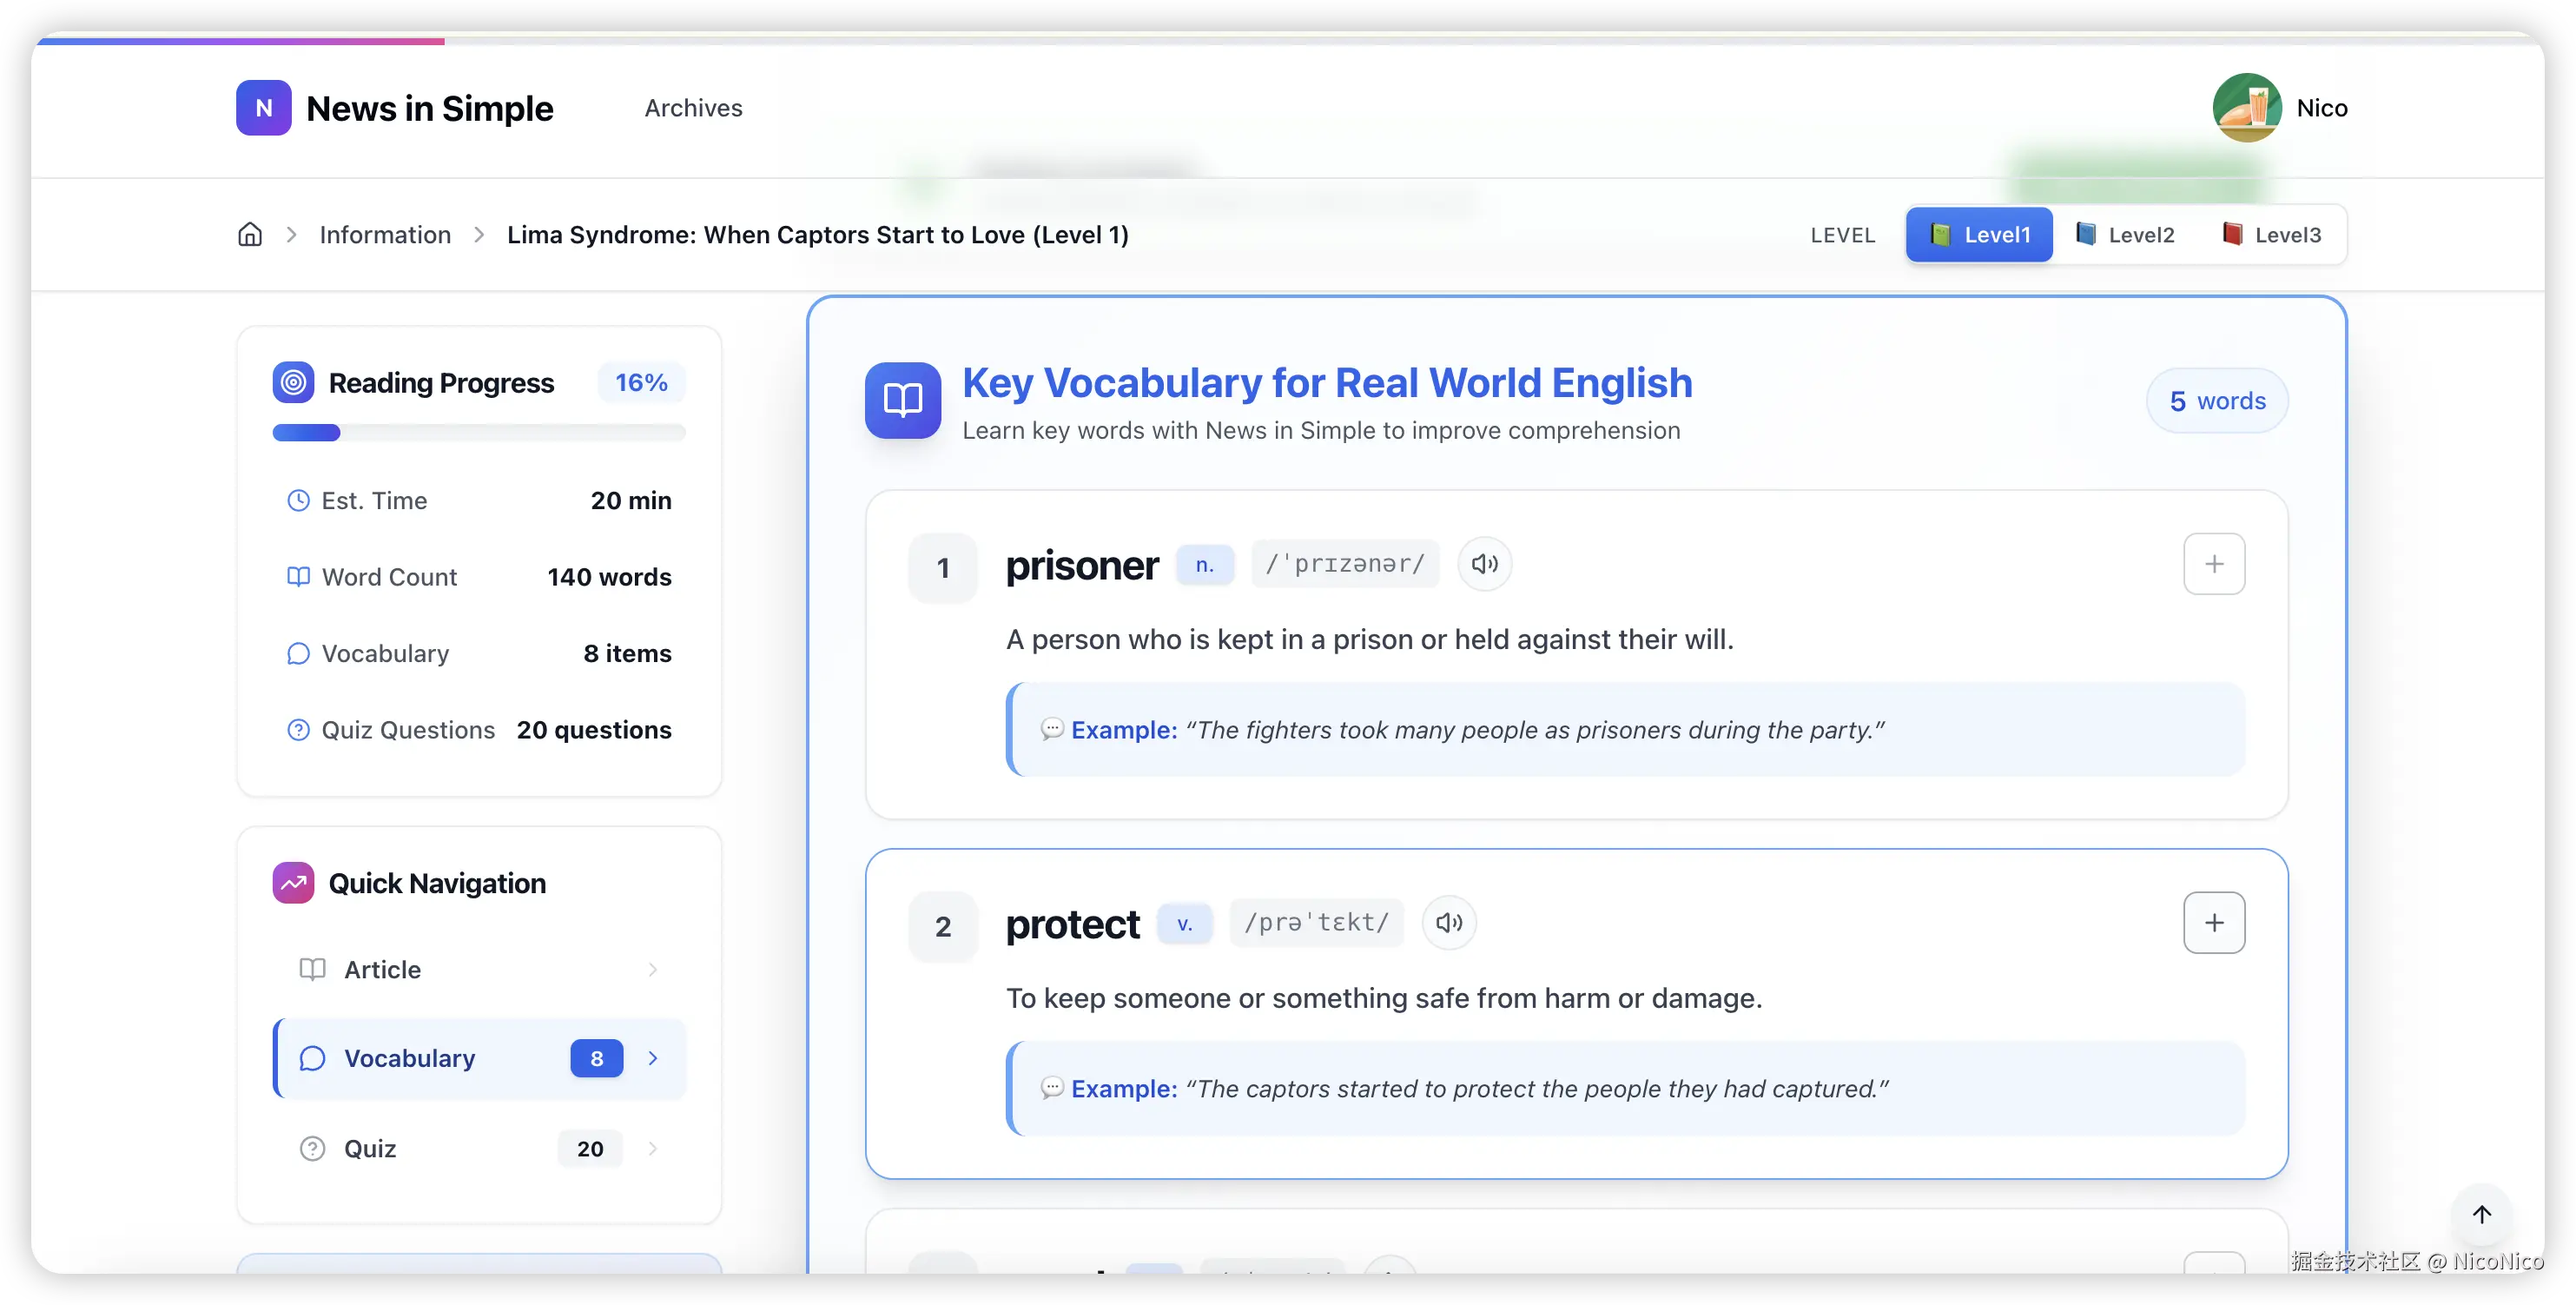The width and height of the screenshot is (2576, 1305).
Task: Open Nico's profile avatar
Action: pyautogui.click(x=2246, y=108)
